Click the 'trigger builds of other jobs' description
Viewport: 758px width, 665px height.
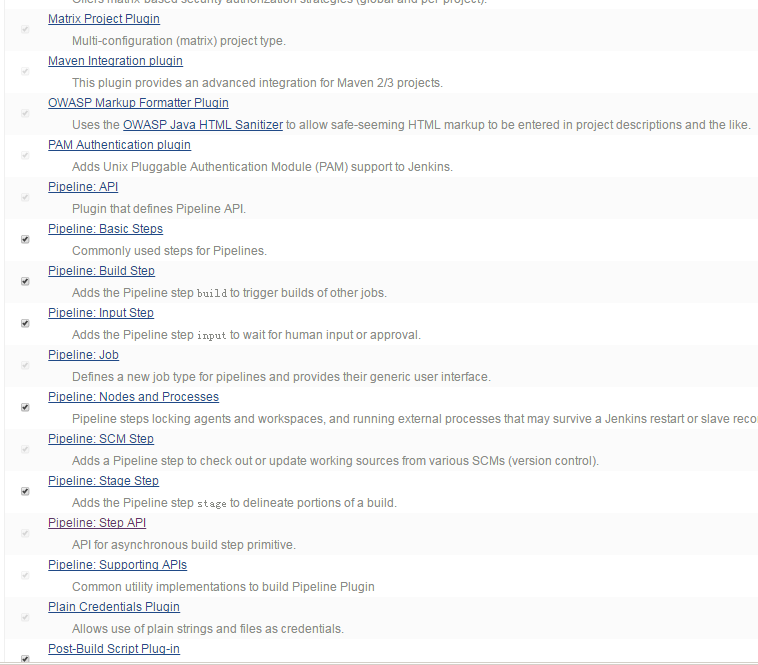click(229, 293)
